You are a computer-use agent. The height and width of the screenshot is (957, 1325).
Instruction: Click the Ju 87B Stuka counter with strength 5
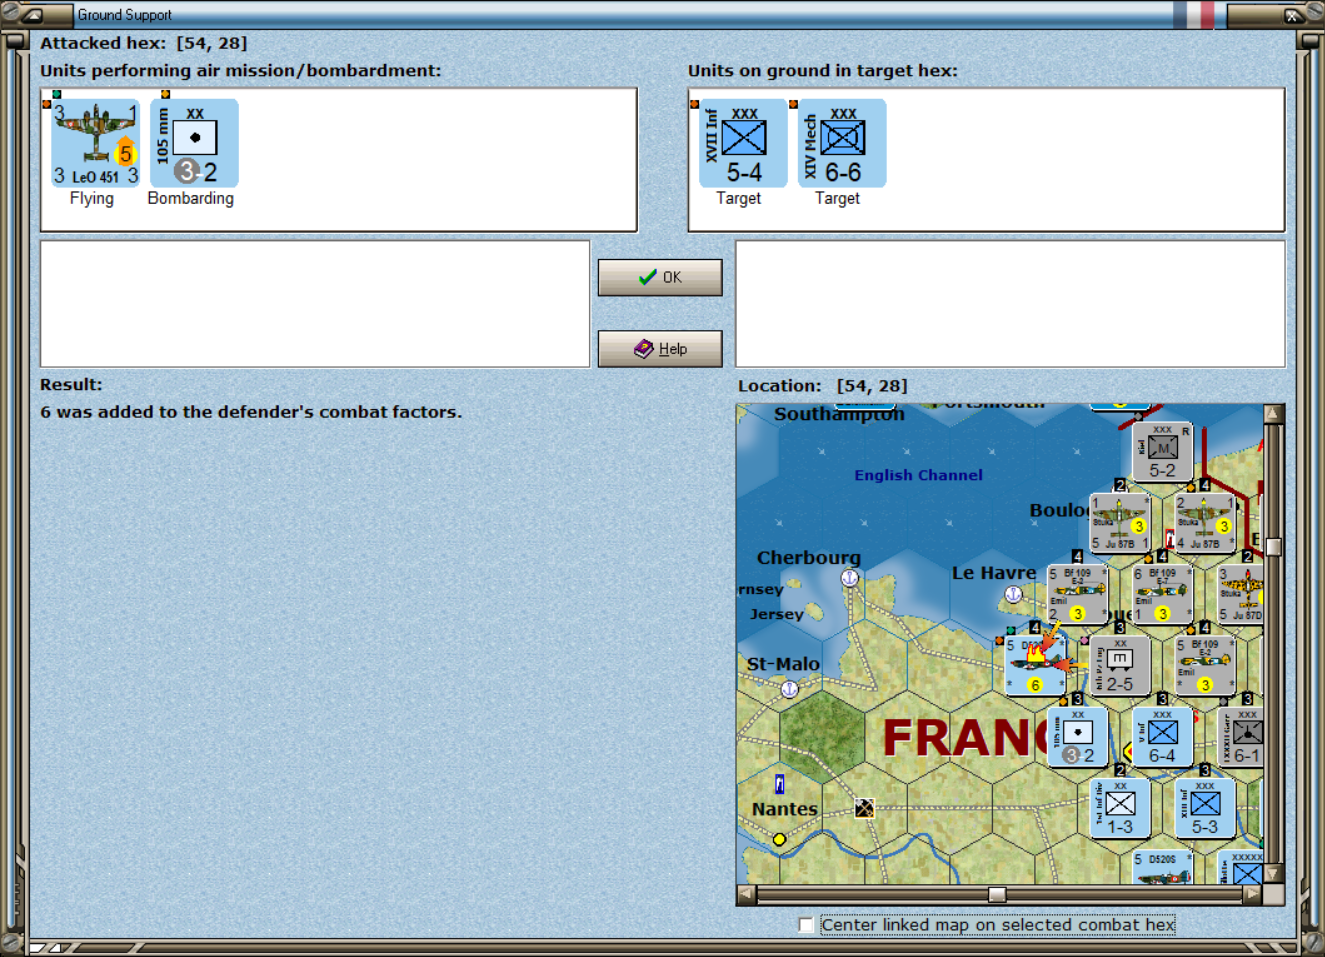1120,523
